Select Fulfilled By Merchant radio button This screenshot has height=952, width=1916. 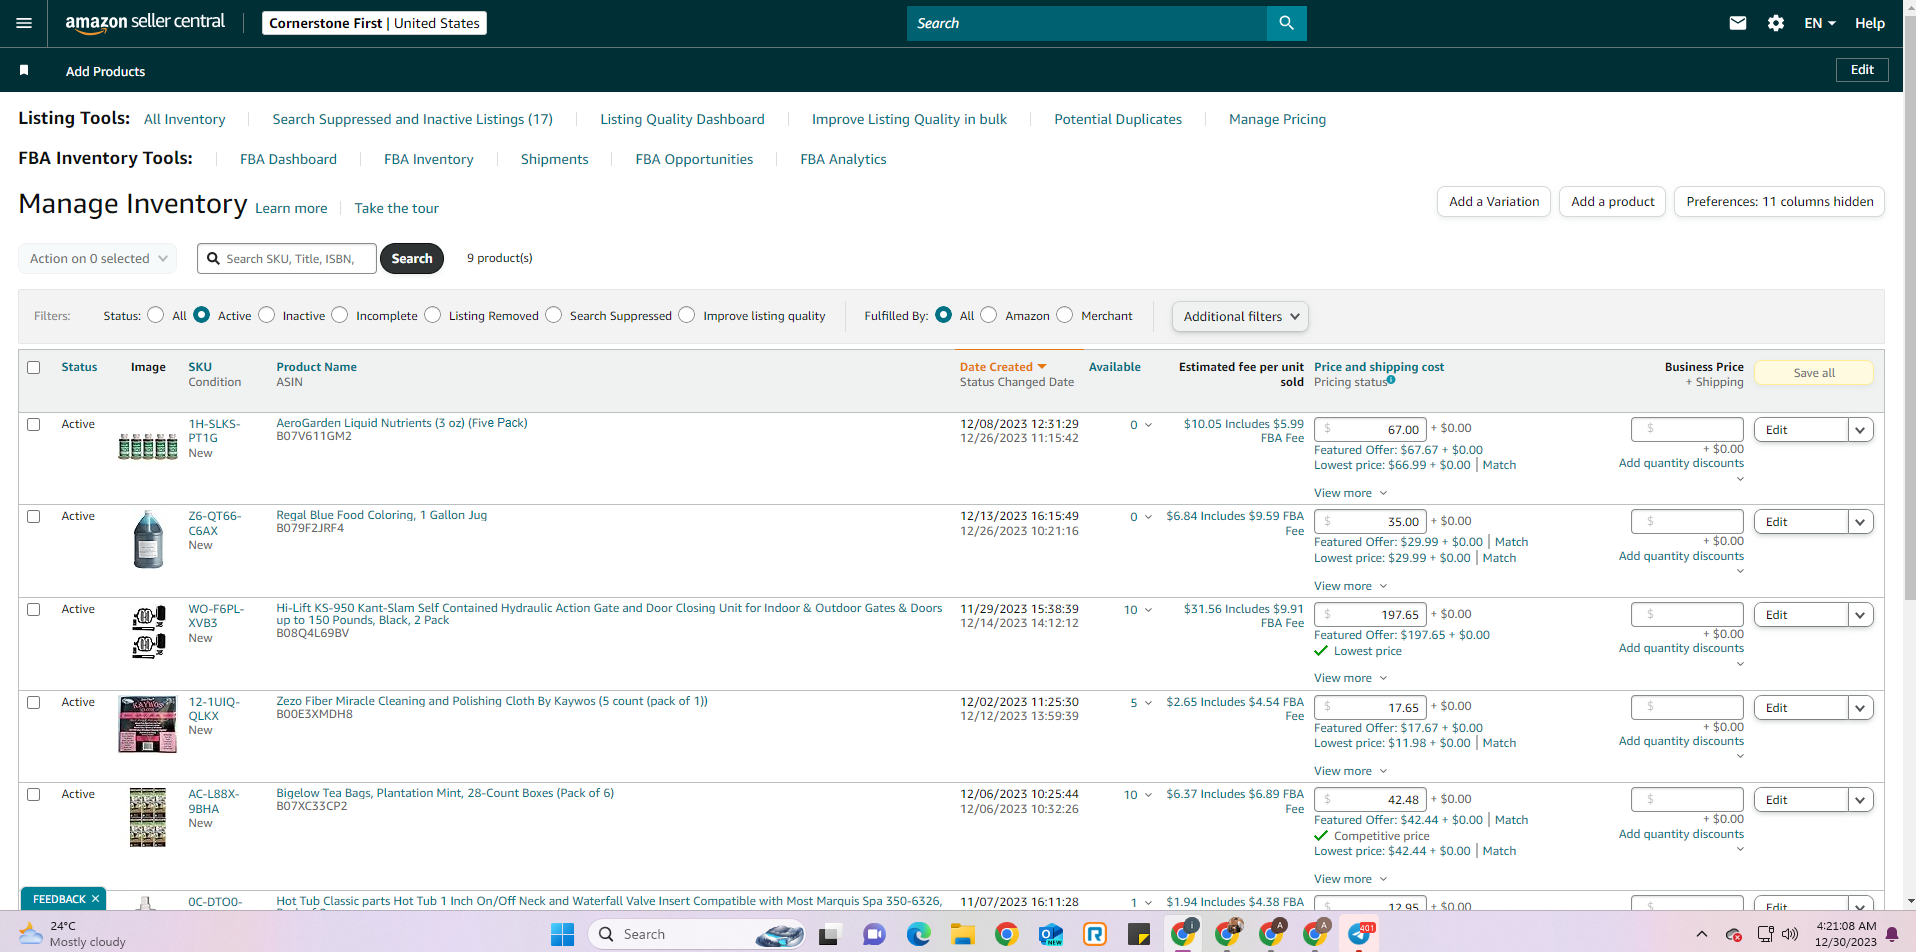tap(1065, 315)
